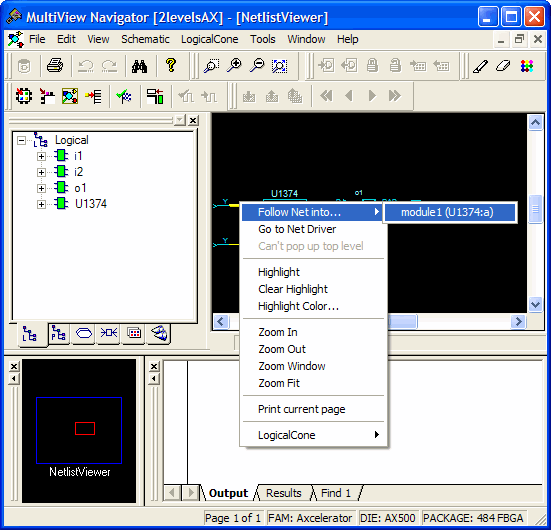Choose Clear Highlight in context menu
This screenshot has height=530, width=551.
pos(313,289)
